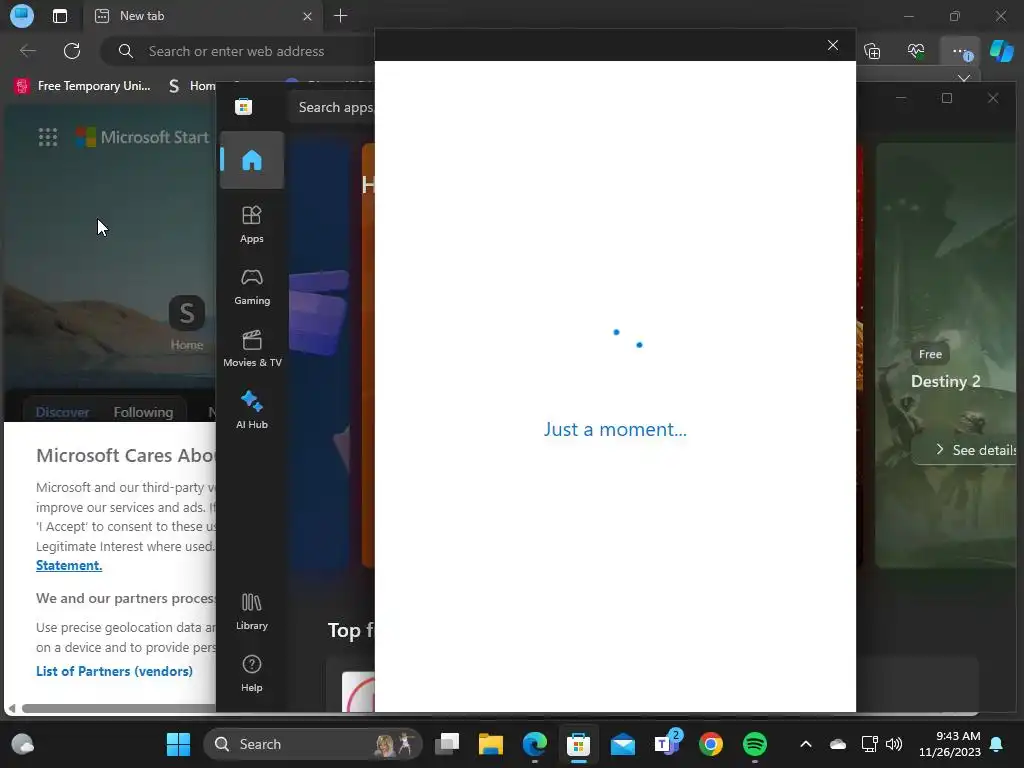Open Home in Microsoft Store sidebar
The width and height of the screenshot is (1024, 768).
(x=251, y=160)
